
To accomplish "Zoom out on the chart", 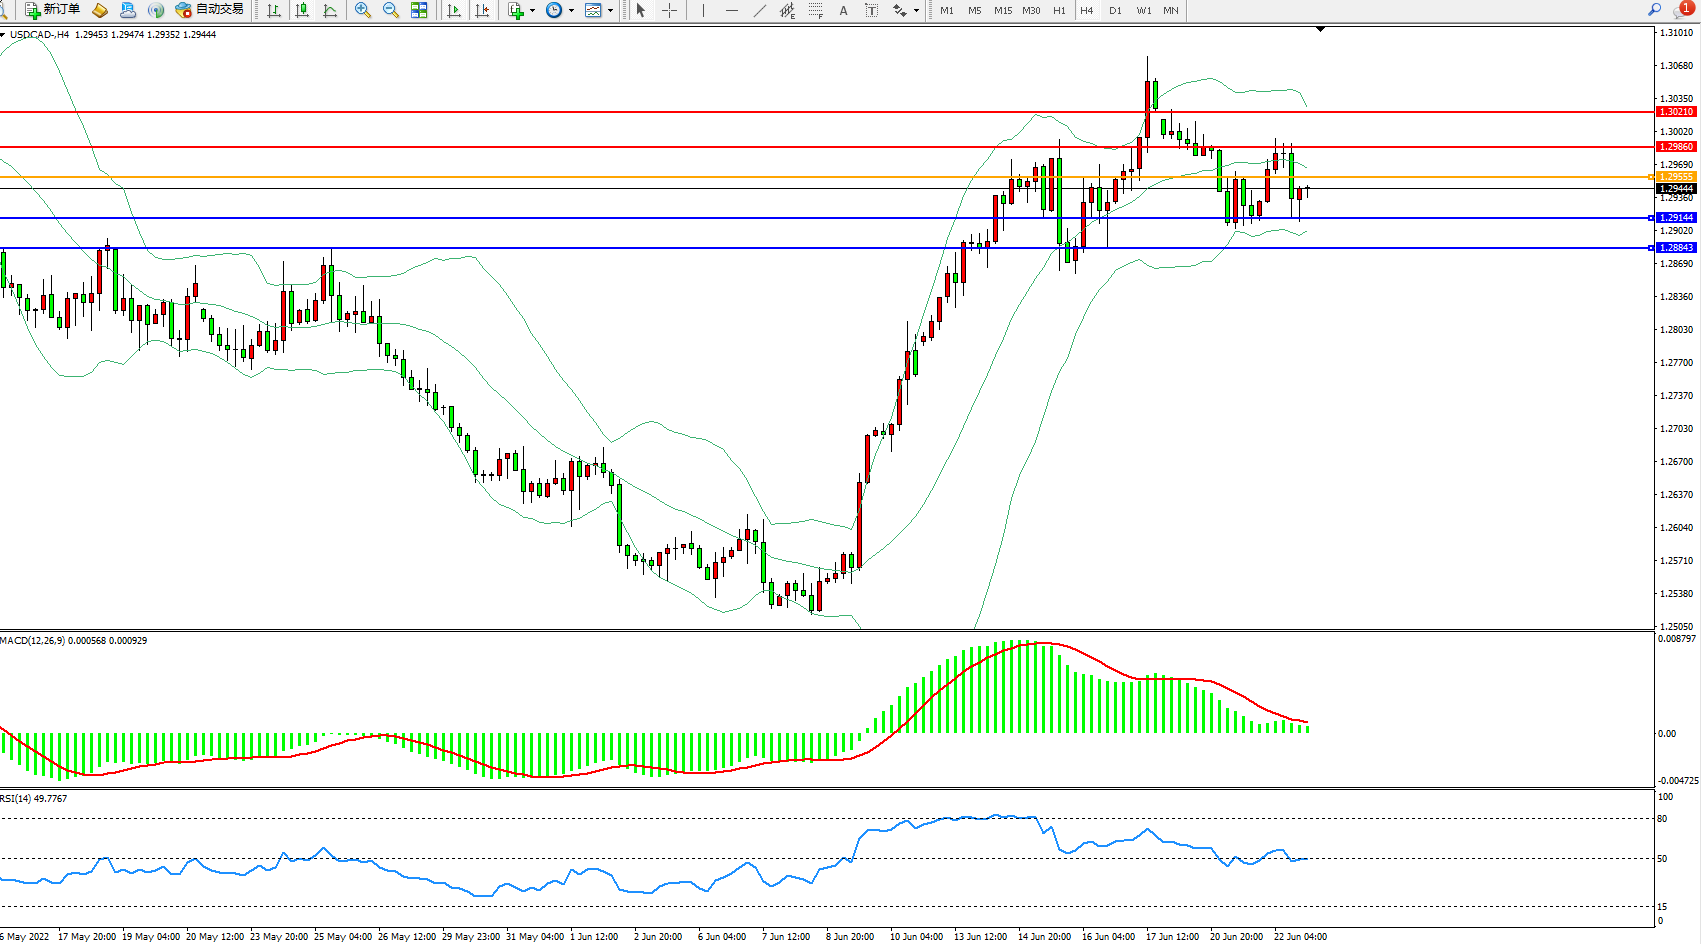I will point(391,10).
